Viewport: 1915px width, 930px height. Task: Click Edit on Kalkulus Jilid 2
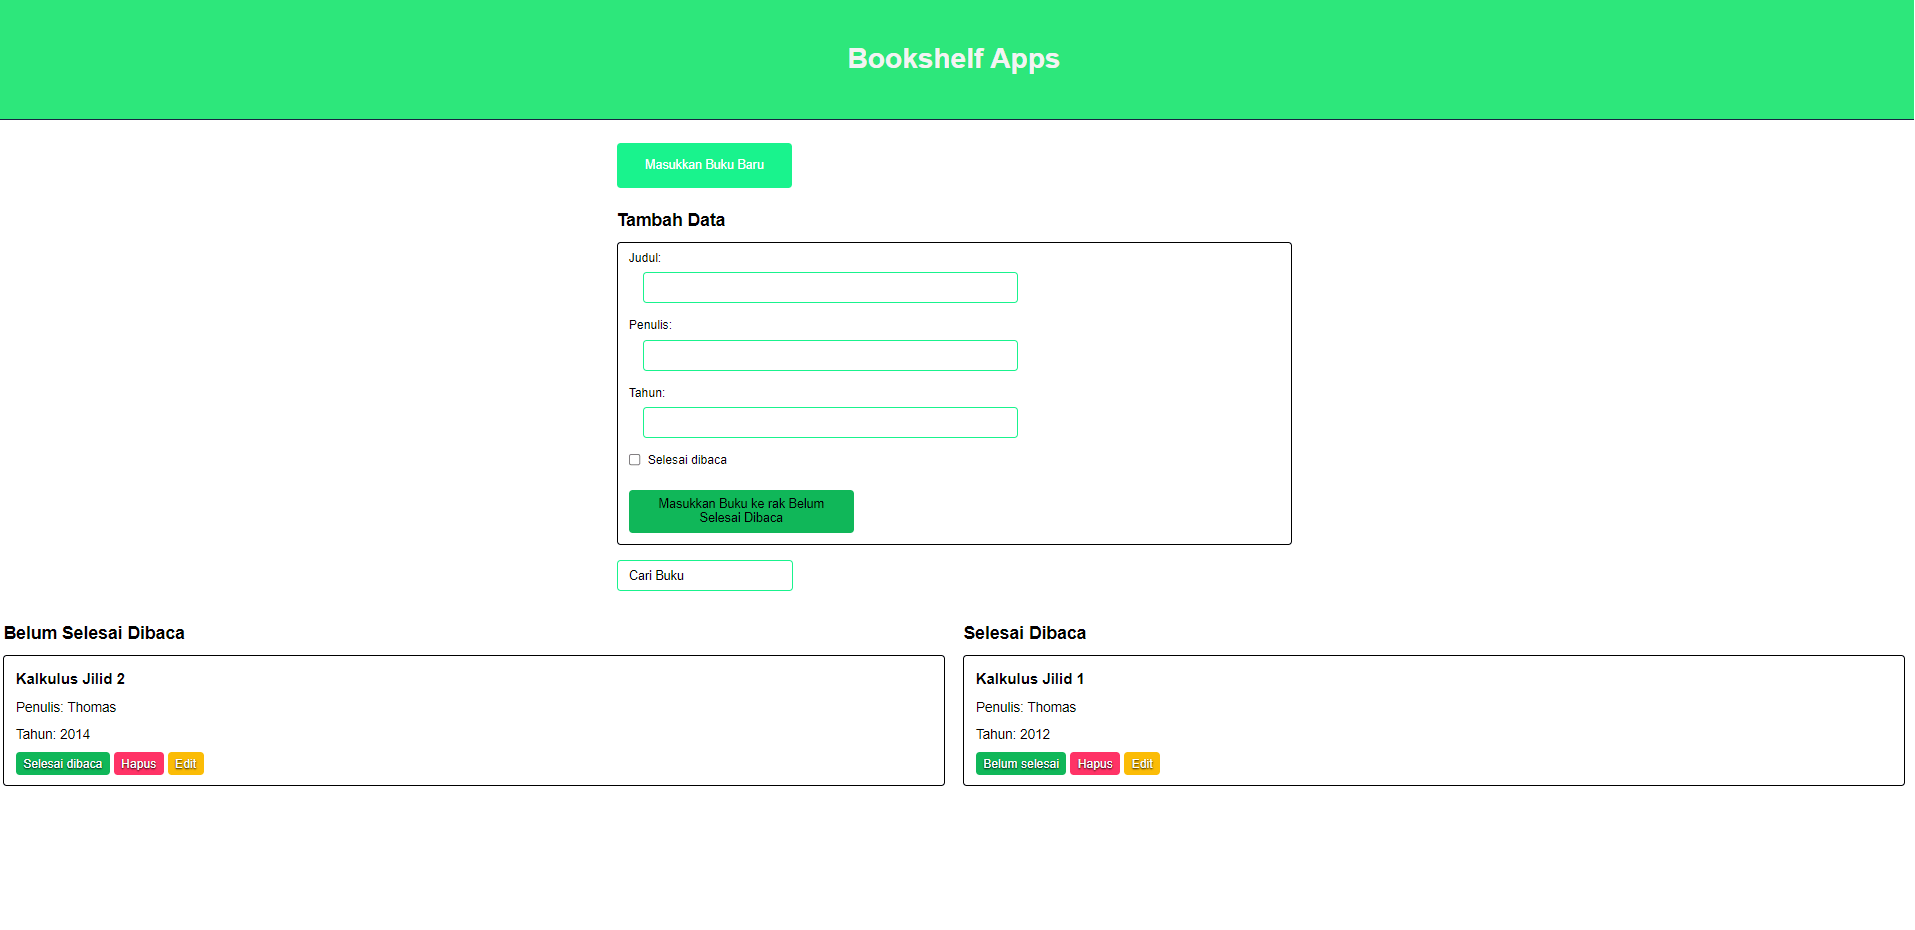(185, 763)
